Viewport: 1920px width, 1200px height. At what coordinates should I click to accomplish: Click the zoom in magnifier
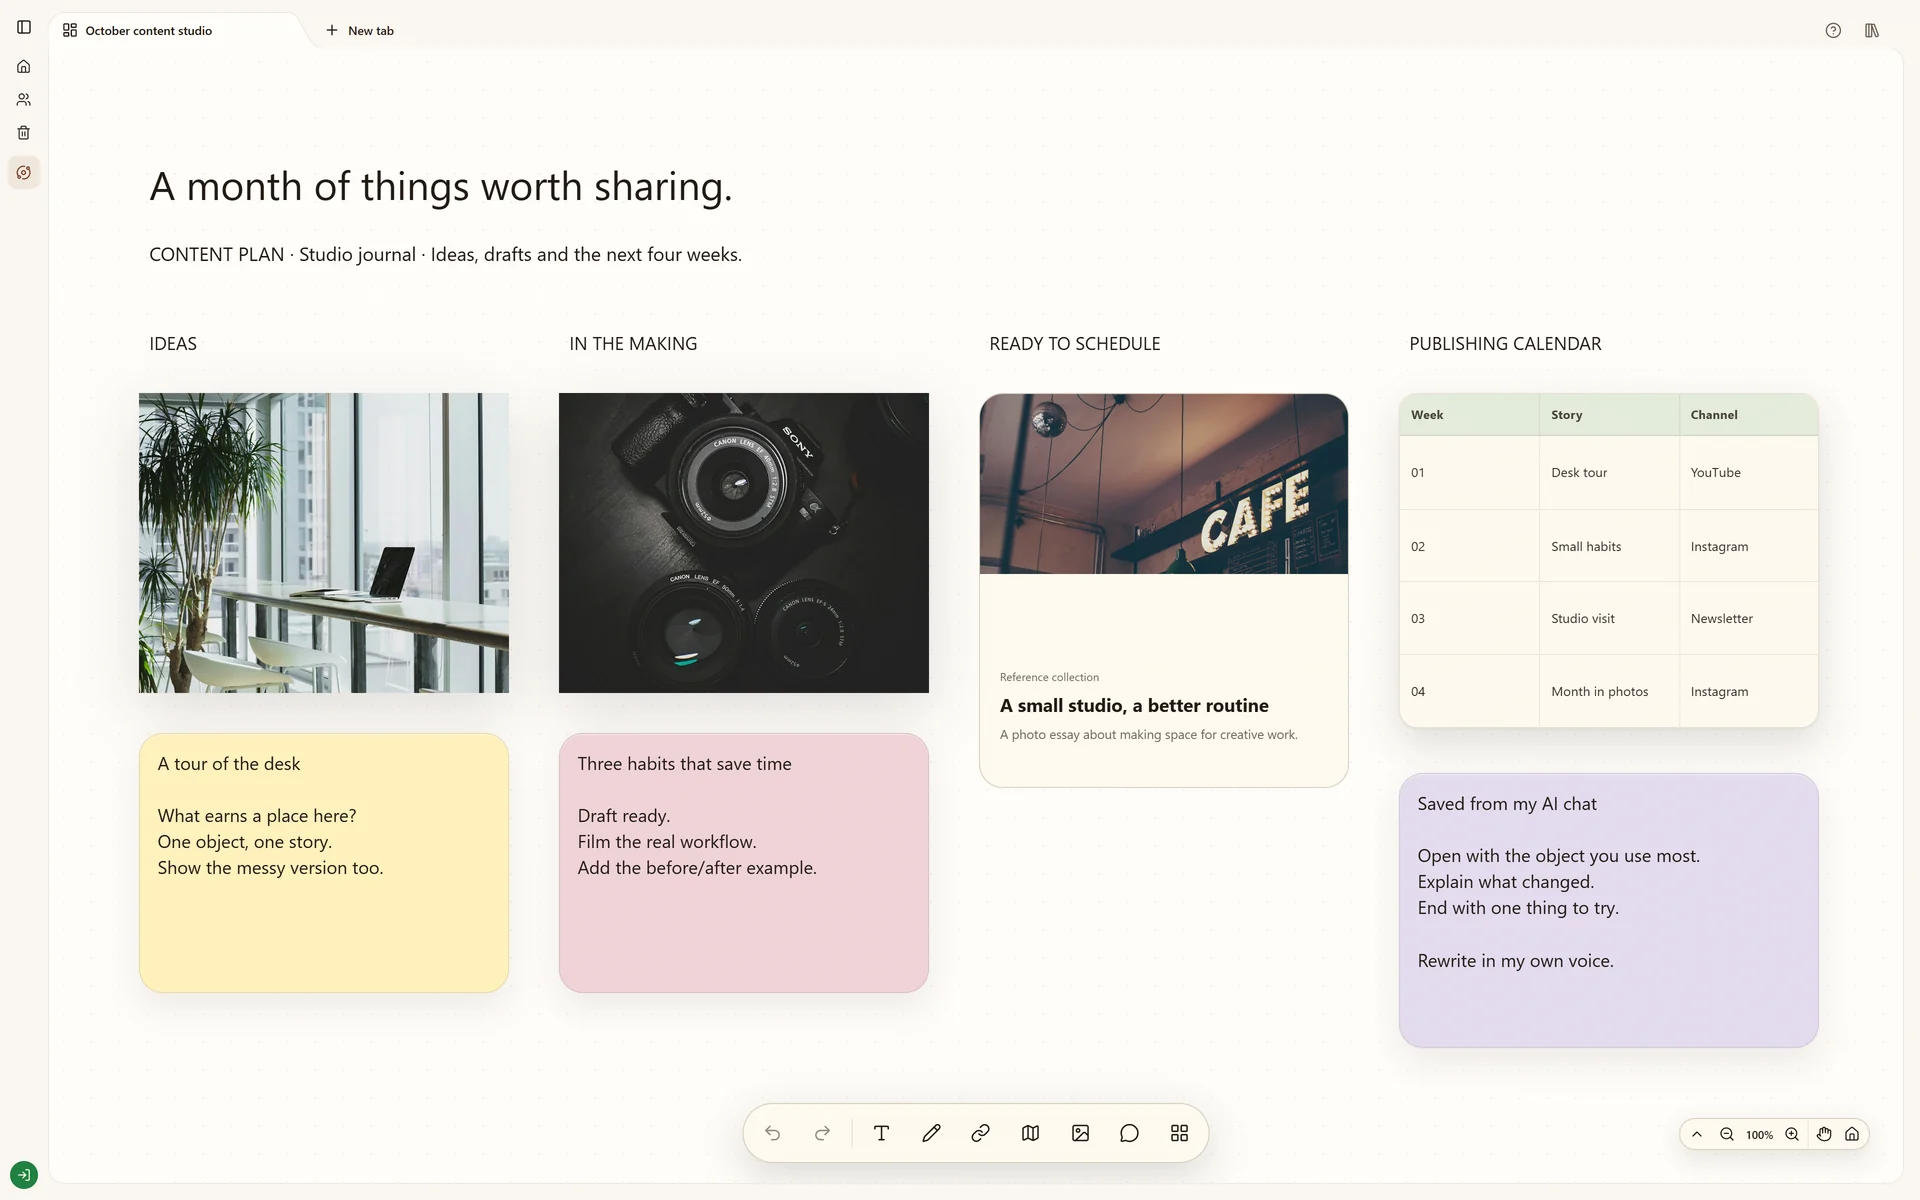(x=1792, y=1134)
